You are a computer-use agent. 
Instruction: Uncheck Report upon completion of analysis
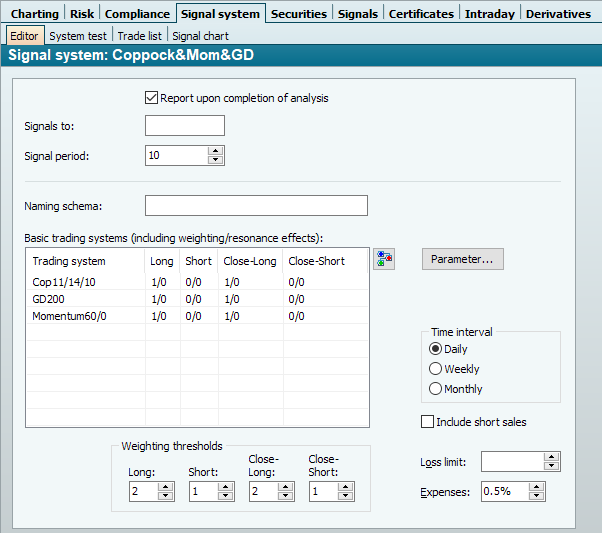tap(152, 98)
